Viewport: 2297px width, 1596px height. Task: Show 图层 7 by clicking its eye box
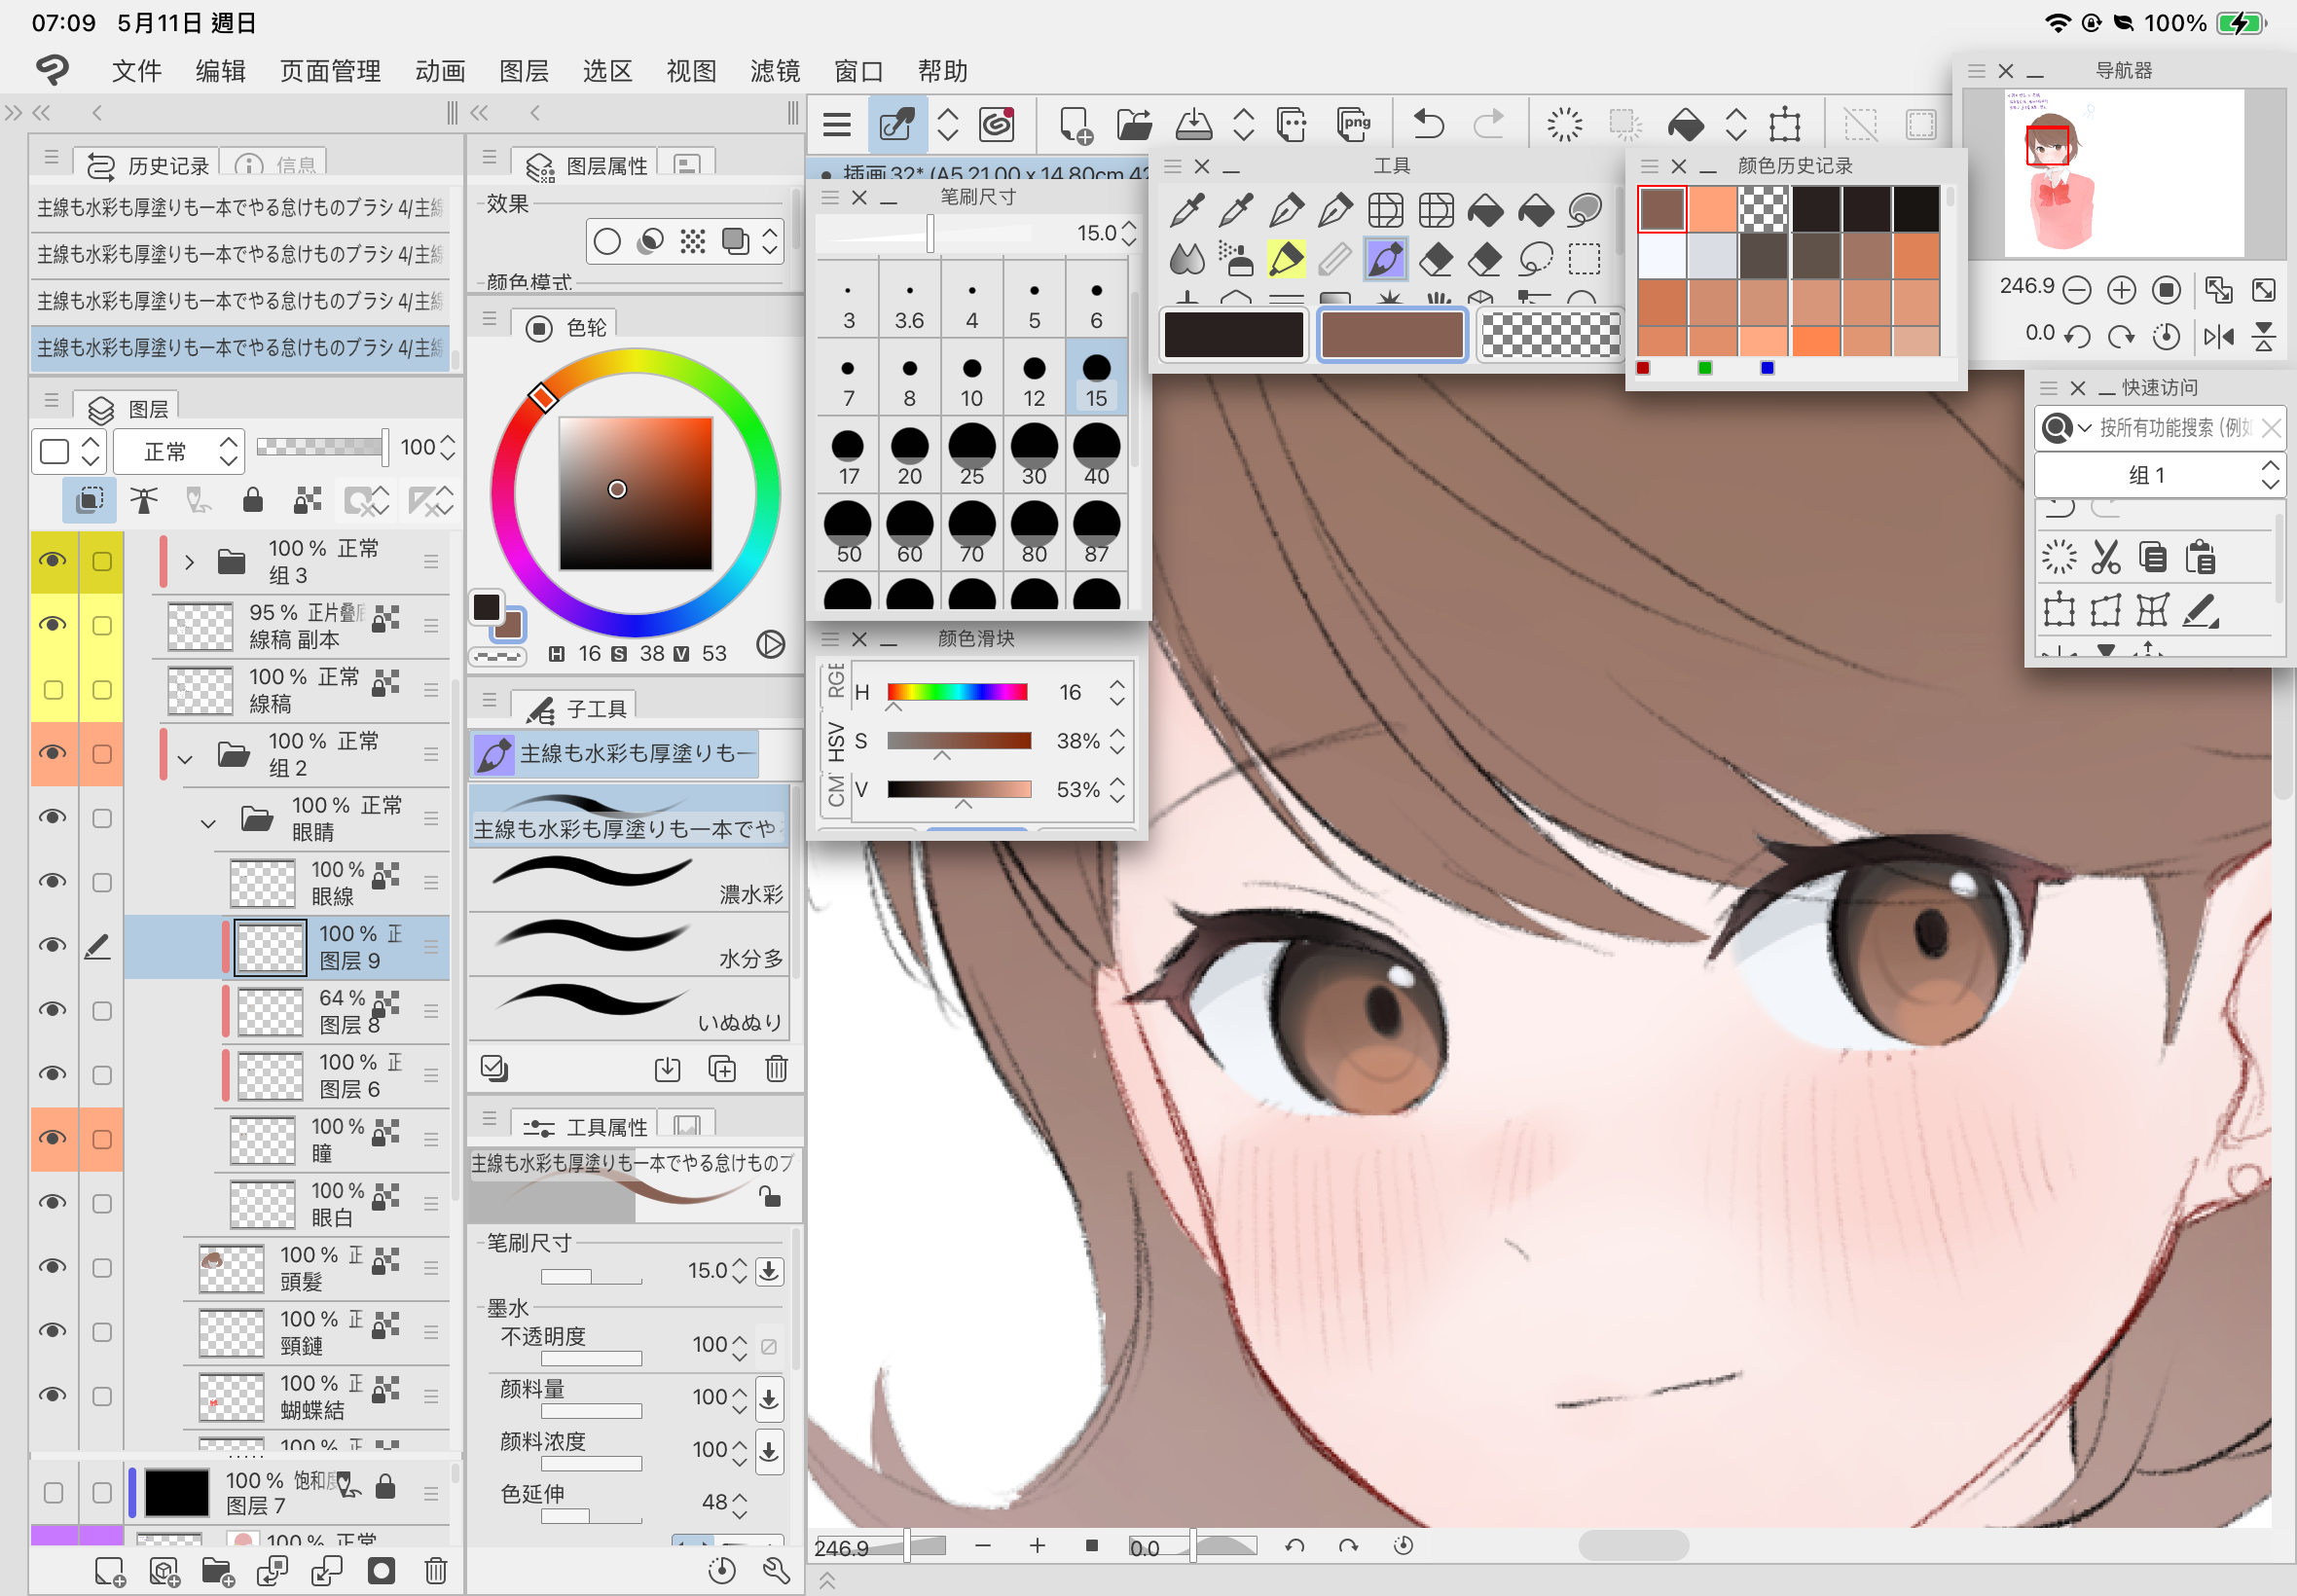click(x=53, y=1492)
